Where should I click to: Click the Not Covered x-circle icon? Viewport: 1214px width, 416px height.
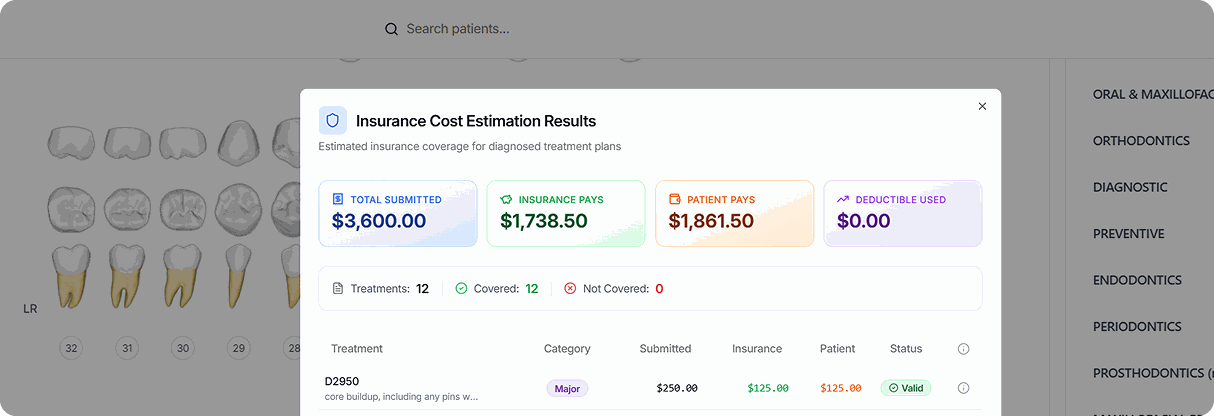[570, 288]
